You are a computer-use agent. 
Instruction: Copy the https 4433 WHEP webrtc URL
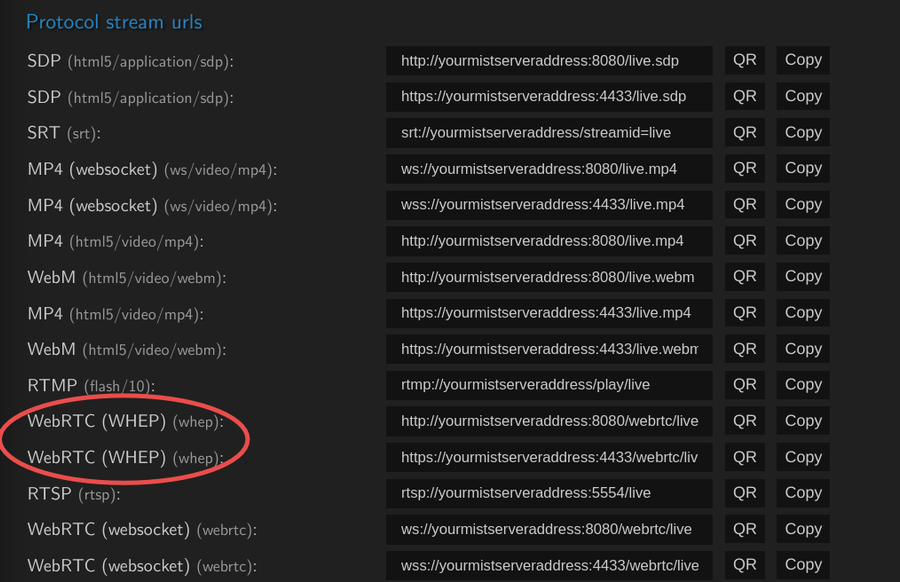(x=803, y=457)
